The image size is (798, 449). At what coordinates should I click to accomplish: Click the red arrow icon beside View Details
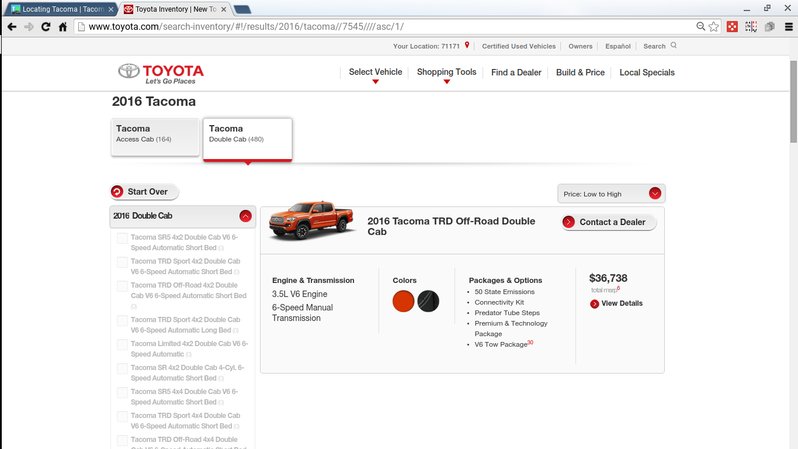(594, 304)
